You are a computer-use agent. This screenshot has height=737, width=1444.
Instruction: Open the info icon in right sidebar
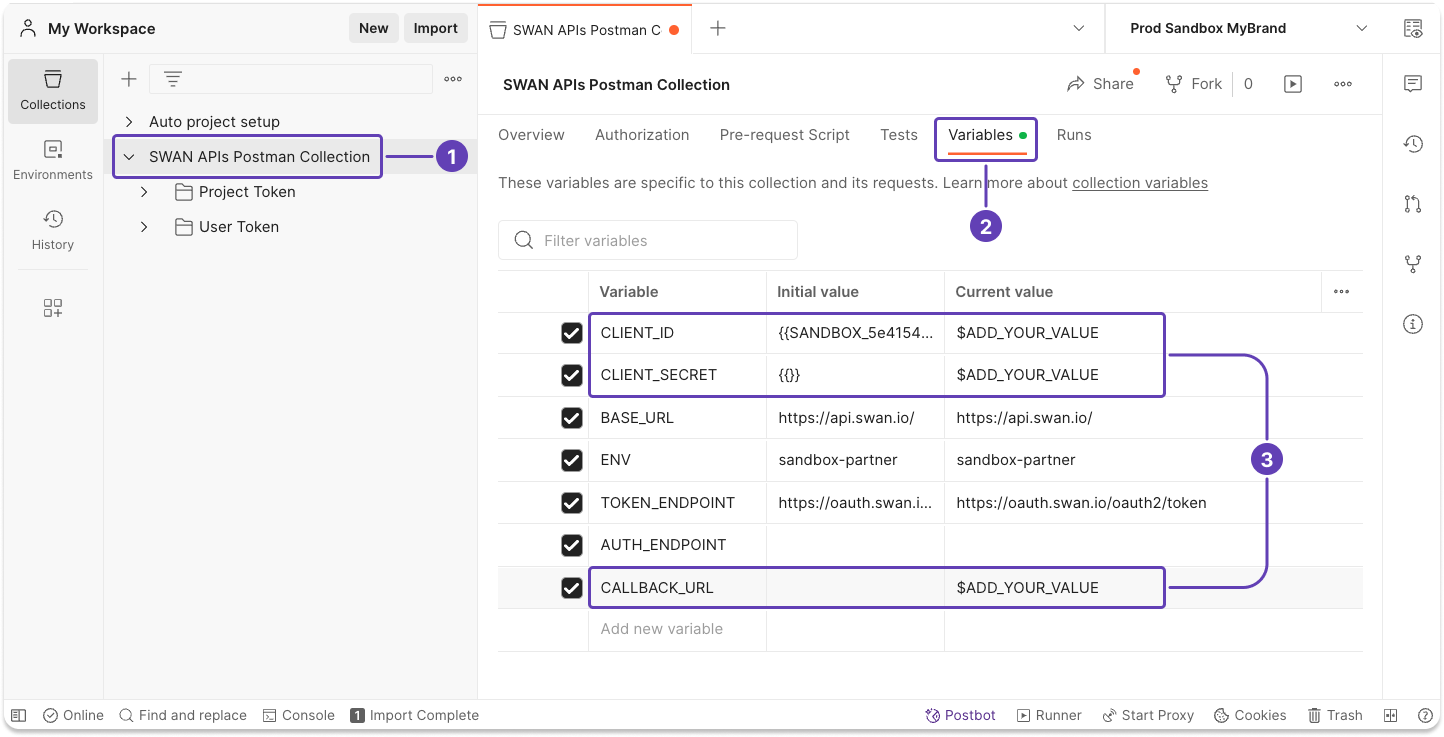[1412, 324]
